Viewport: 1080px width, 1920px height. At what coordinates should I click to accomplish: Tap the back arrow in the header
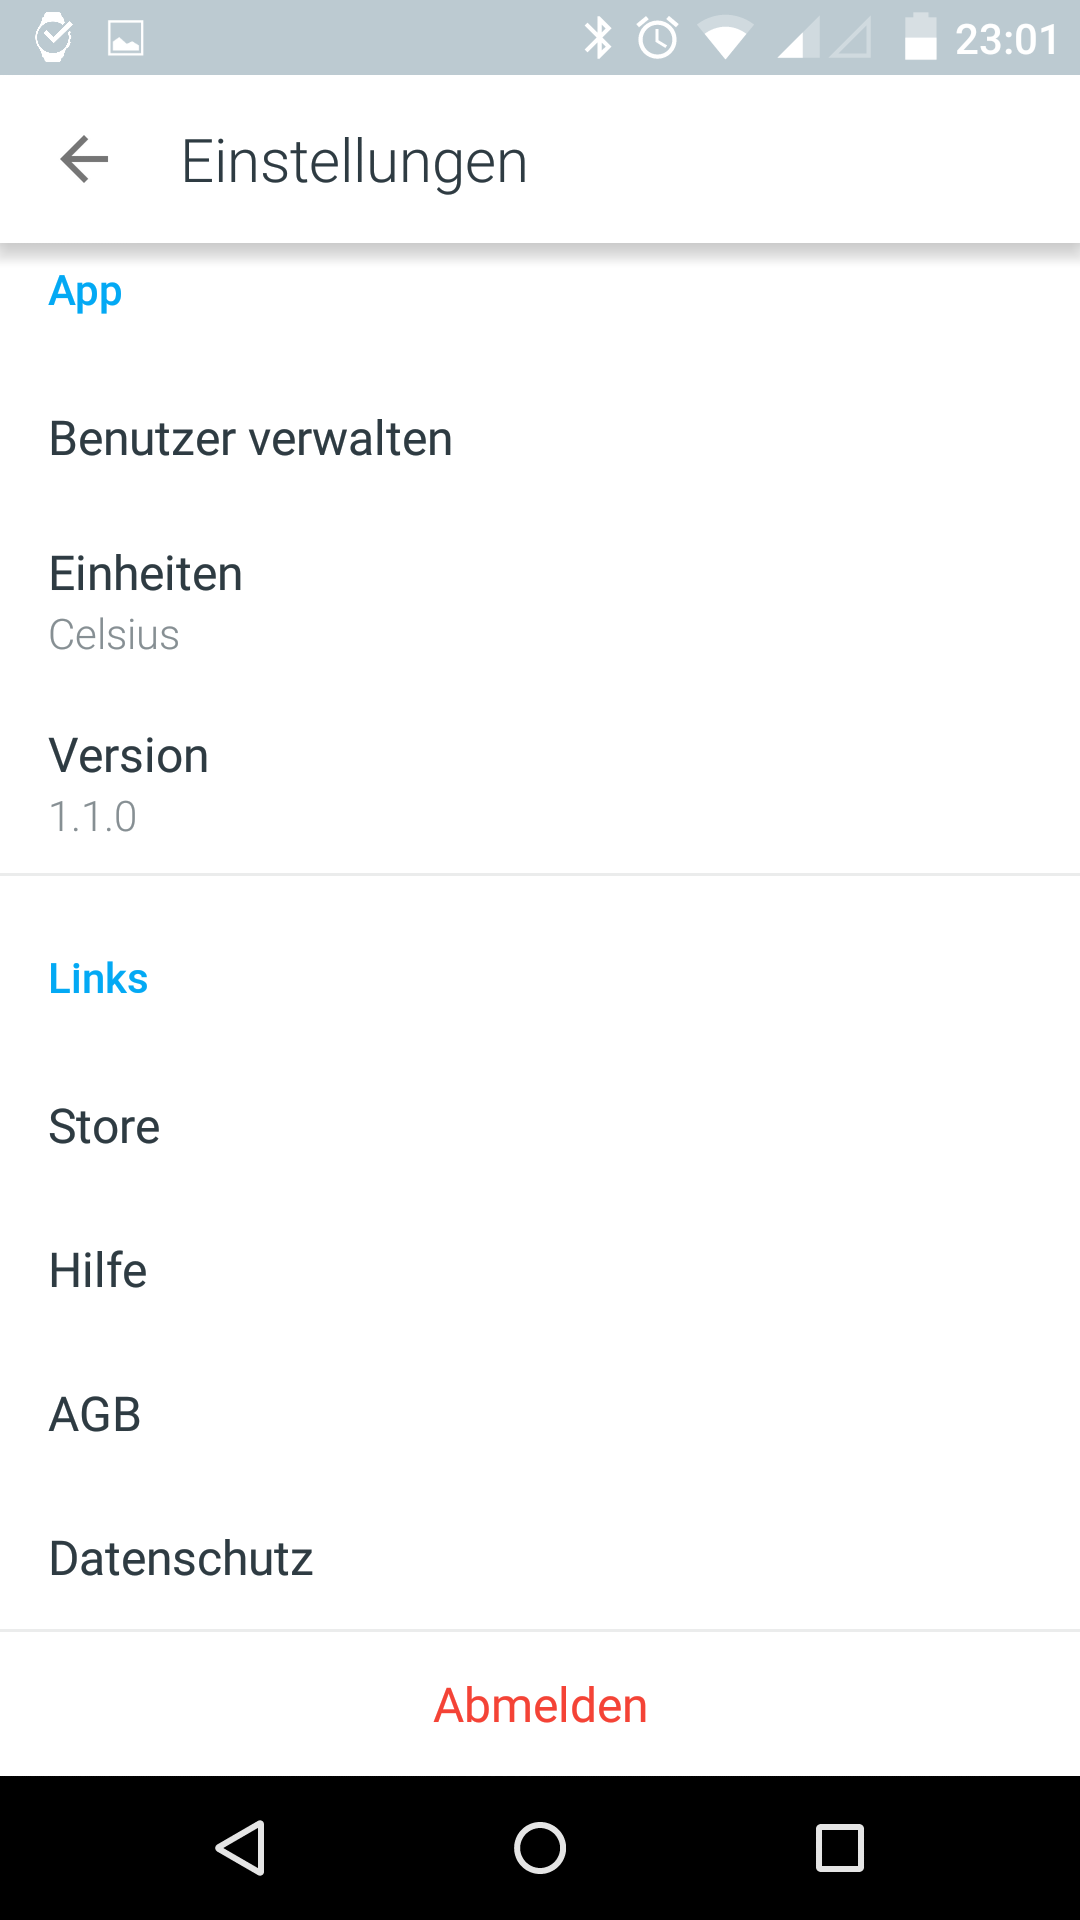click(x=84, y=160)
